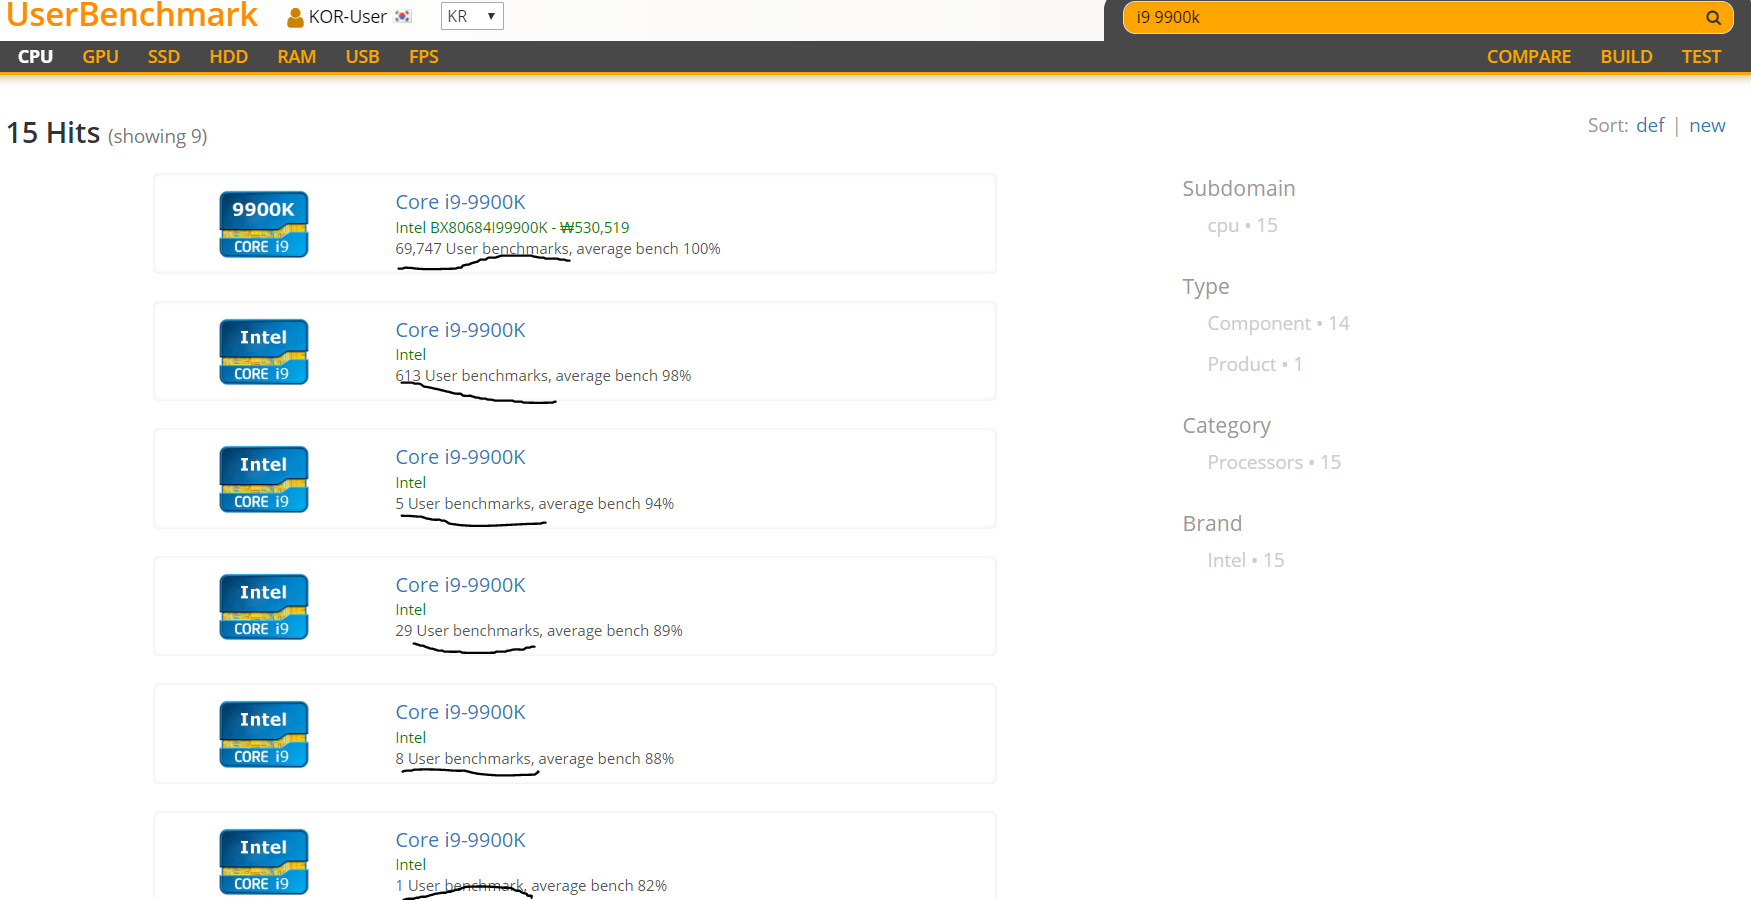Click the South Korea flag icon

pos(403,17)
